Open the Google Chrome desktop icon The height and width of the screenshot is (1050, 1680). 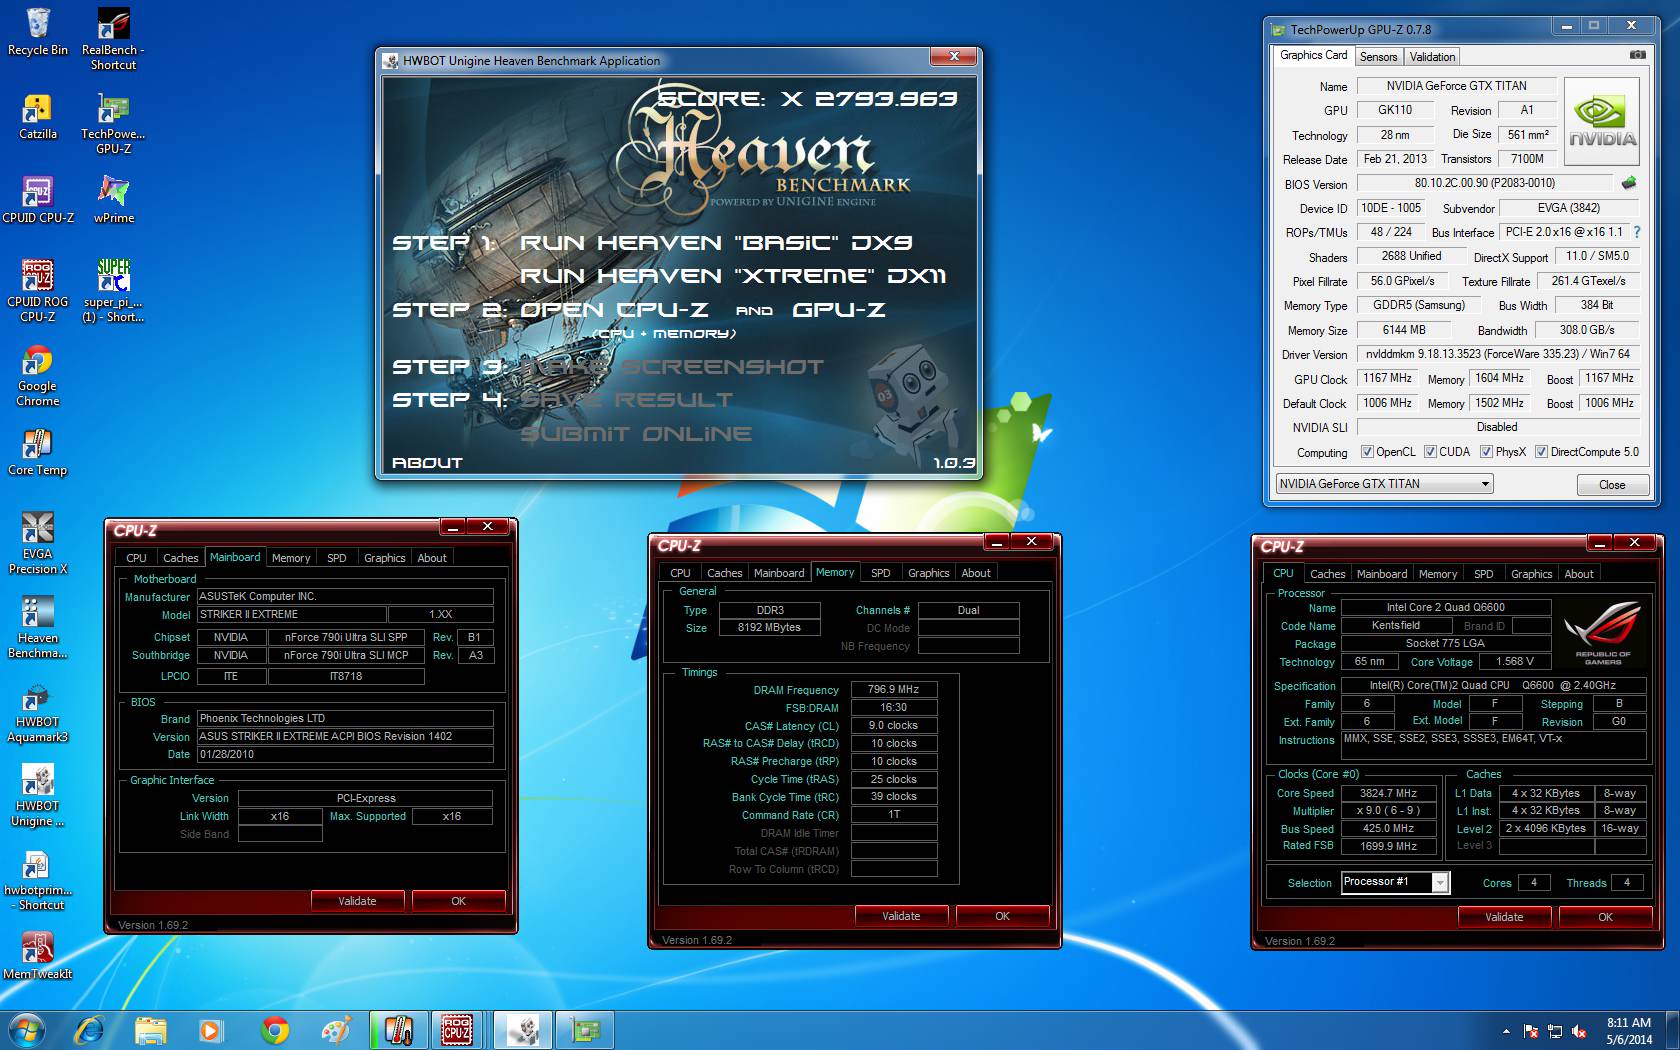tap(38, 376)
